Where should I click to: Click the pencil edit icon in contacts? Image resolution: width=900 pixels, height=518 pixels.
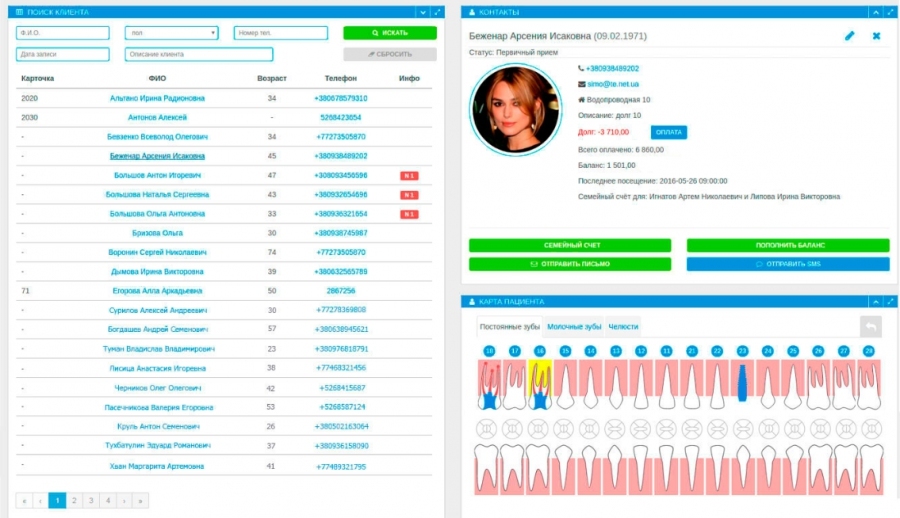pyautogui.click(x=850, y=36)
